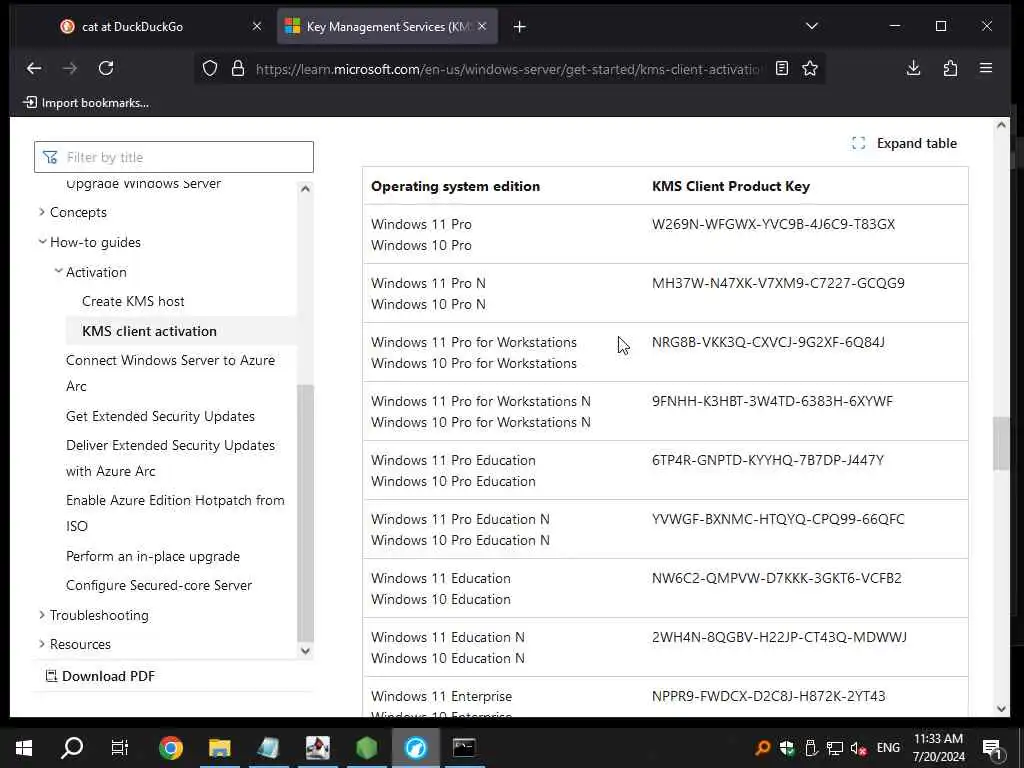The width and height of the screenshot is (1024, 768).
Task: Open File Explorer from taskbar
Action: pyautogui.click(x=220, y=748)
